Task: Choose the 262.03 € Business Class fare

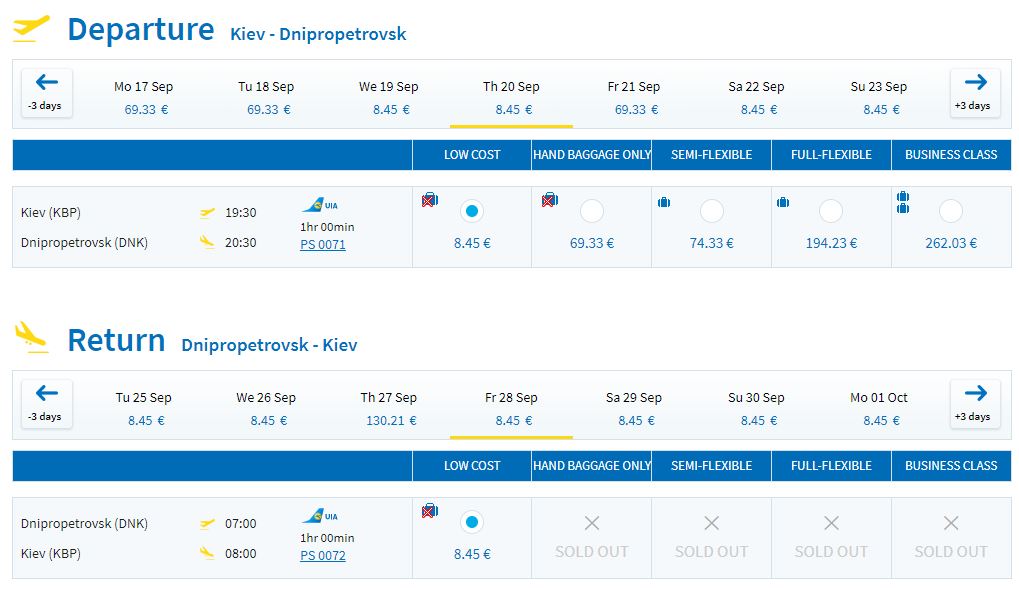Action: [951, 211]
